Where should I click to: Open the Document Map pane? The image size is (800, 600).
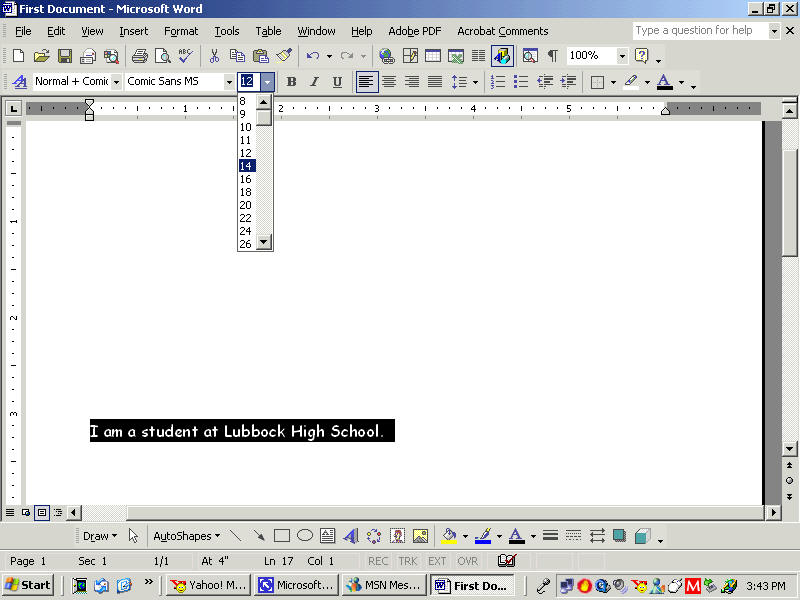tap(530, 56)
